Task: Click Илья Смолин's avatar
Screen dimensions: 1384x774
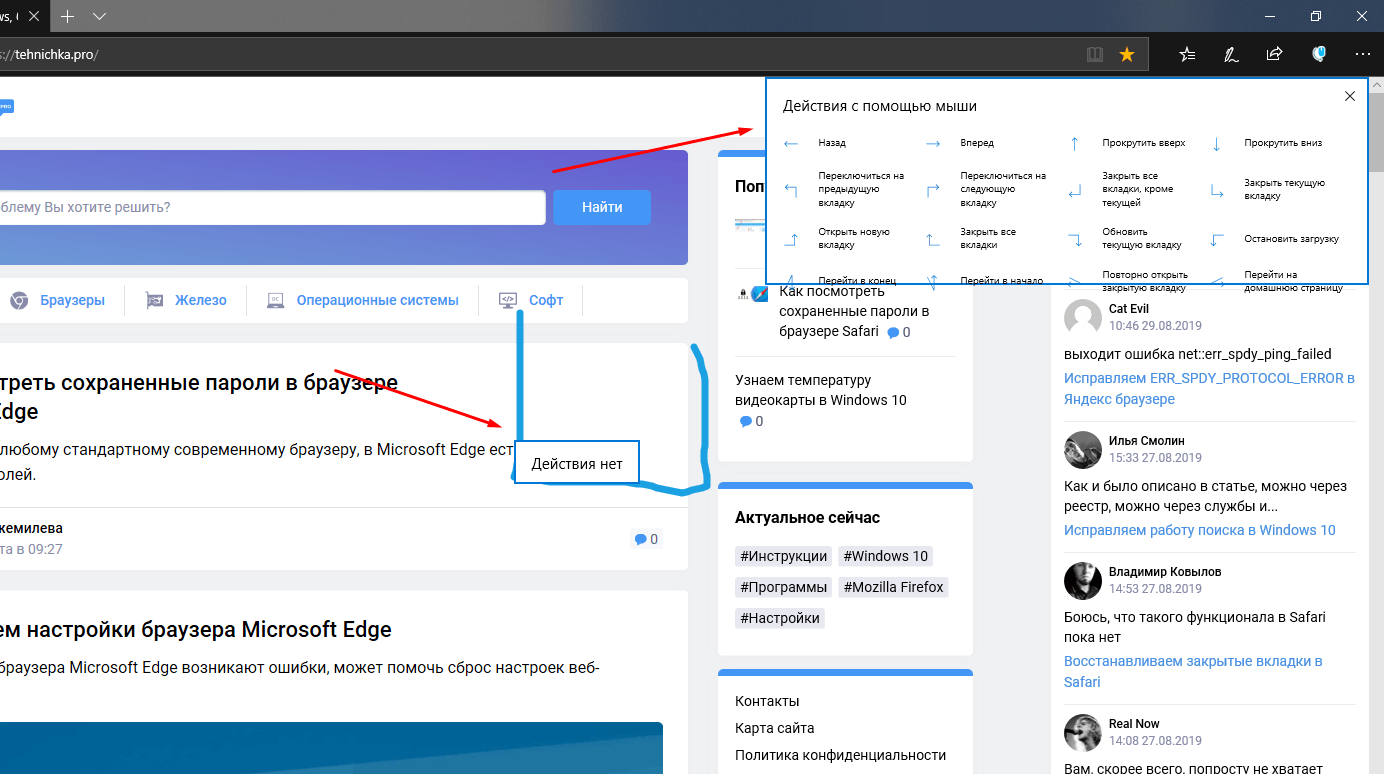Action: pos(1083,449)
